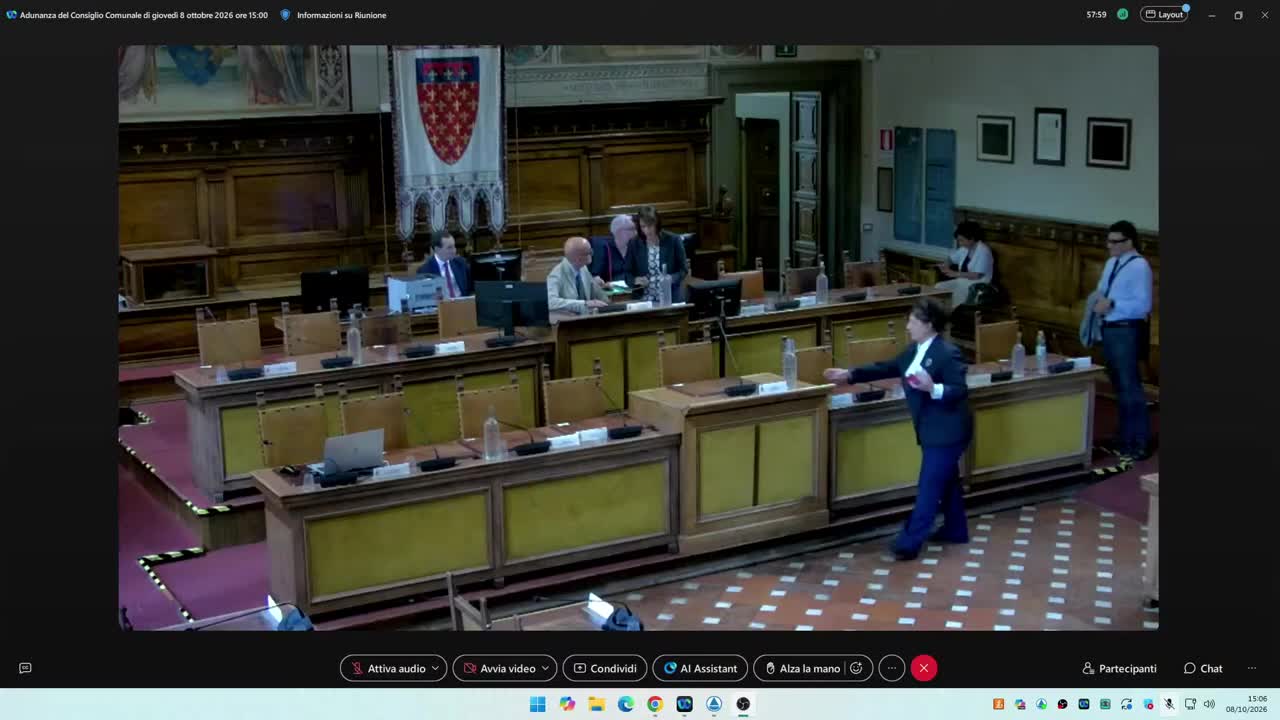
Task: Open Windows Start menu
Action: click(x=538, y=704)
